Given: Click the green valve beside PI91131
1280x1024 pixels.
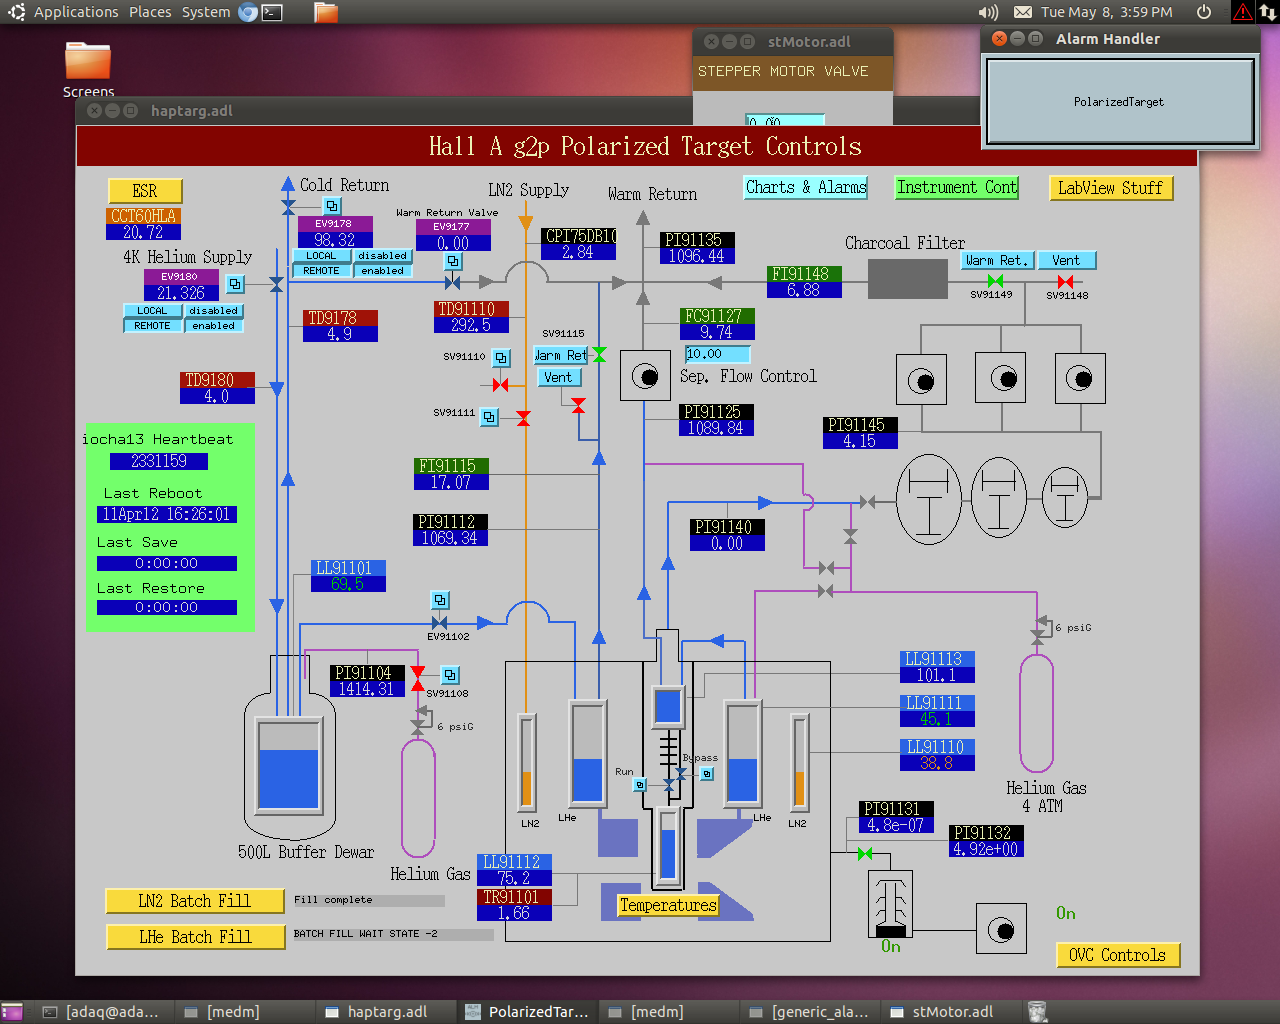Looking at the screenshot, I should [x=865, y=853].
